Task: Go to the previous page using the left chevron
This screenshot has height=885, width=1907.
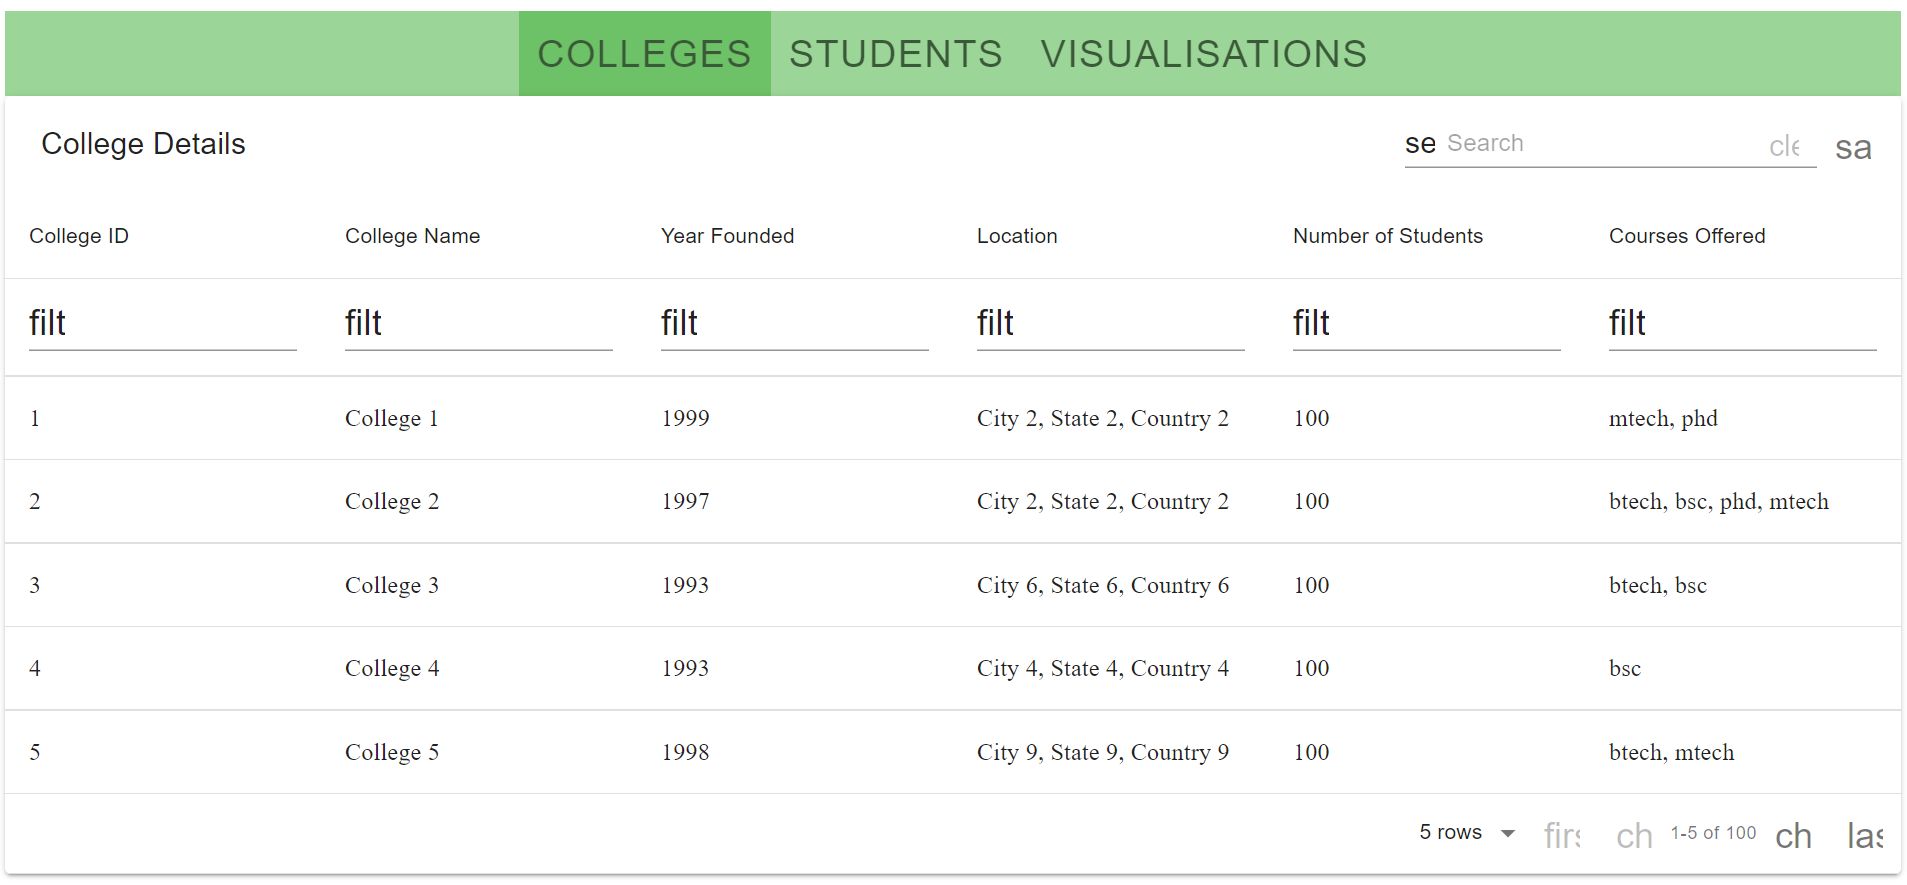Action: coord(1634,835)
